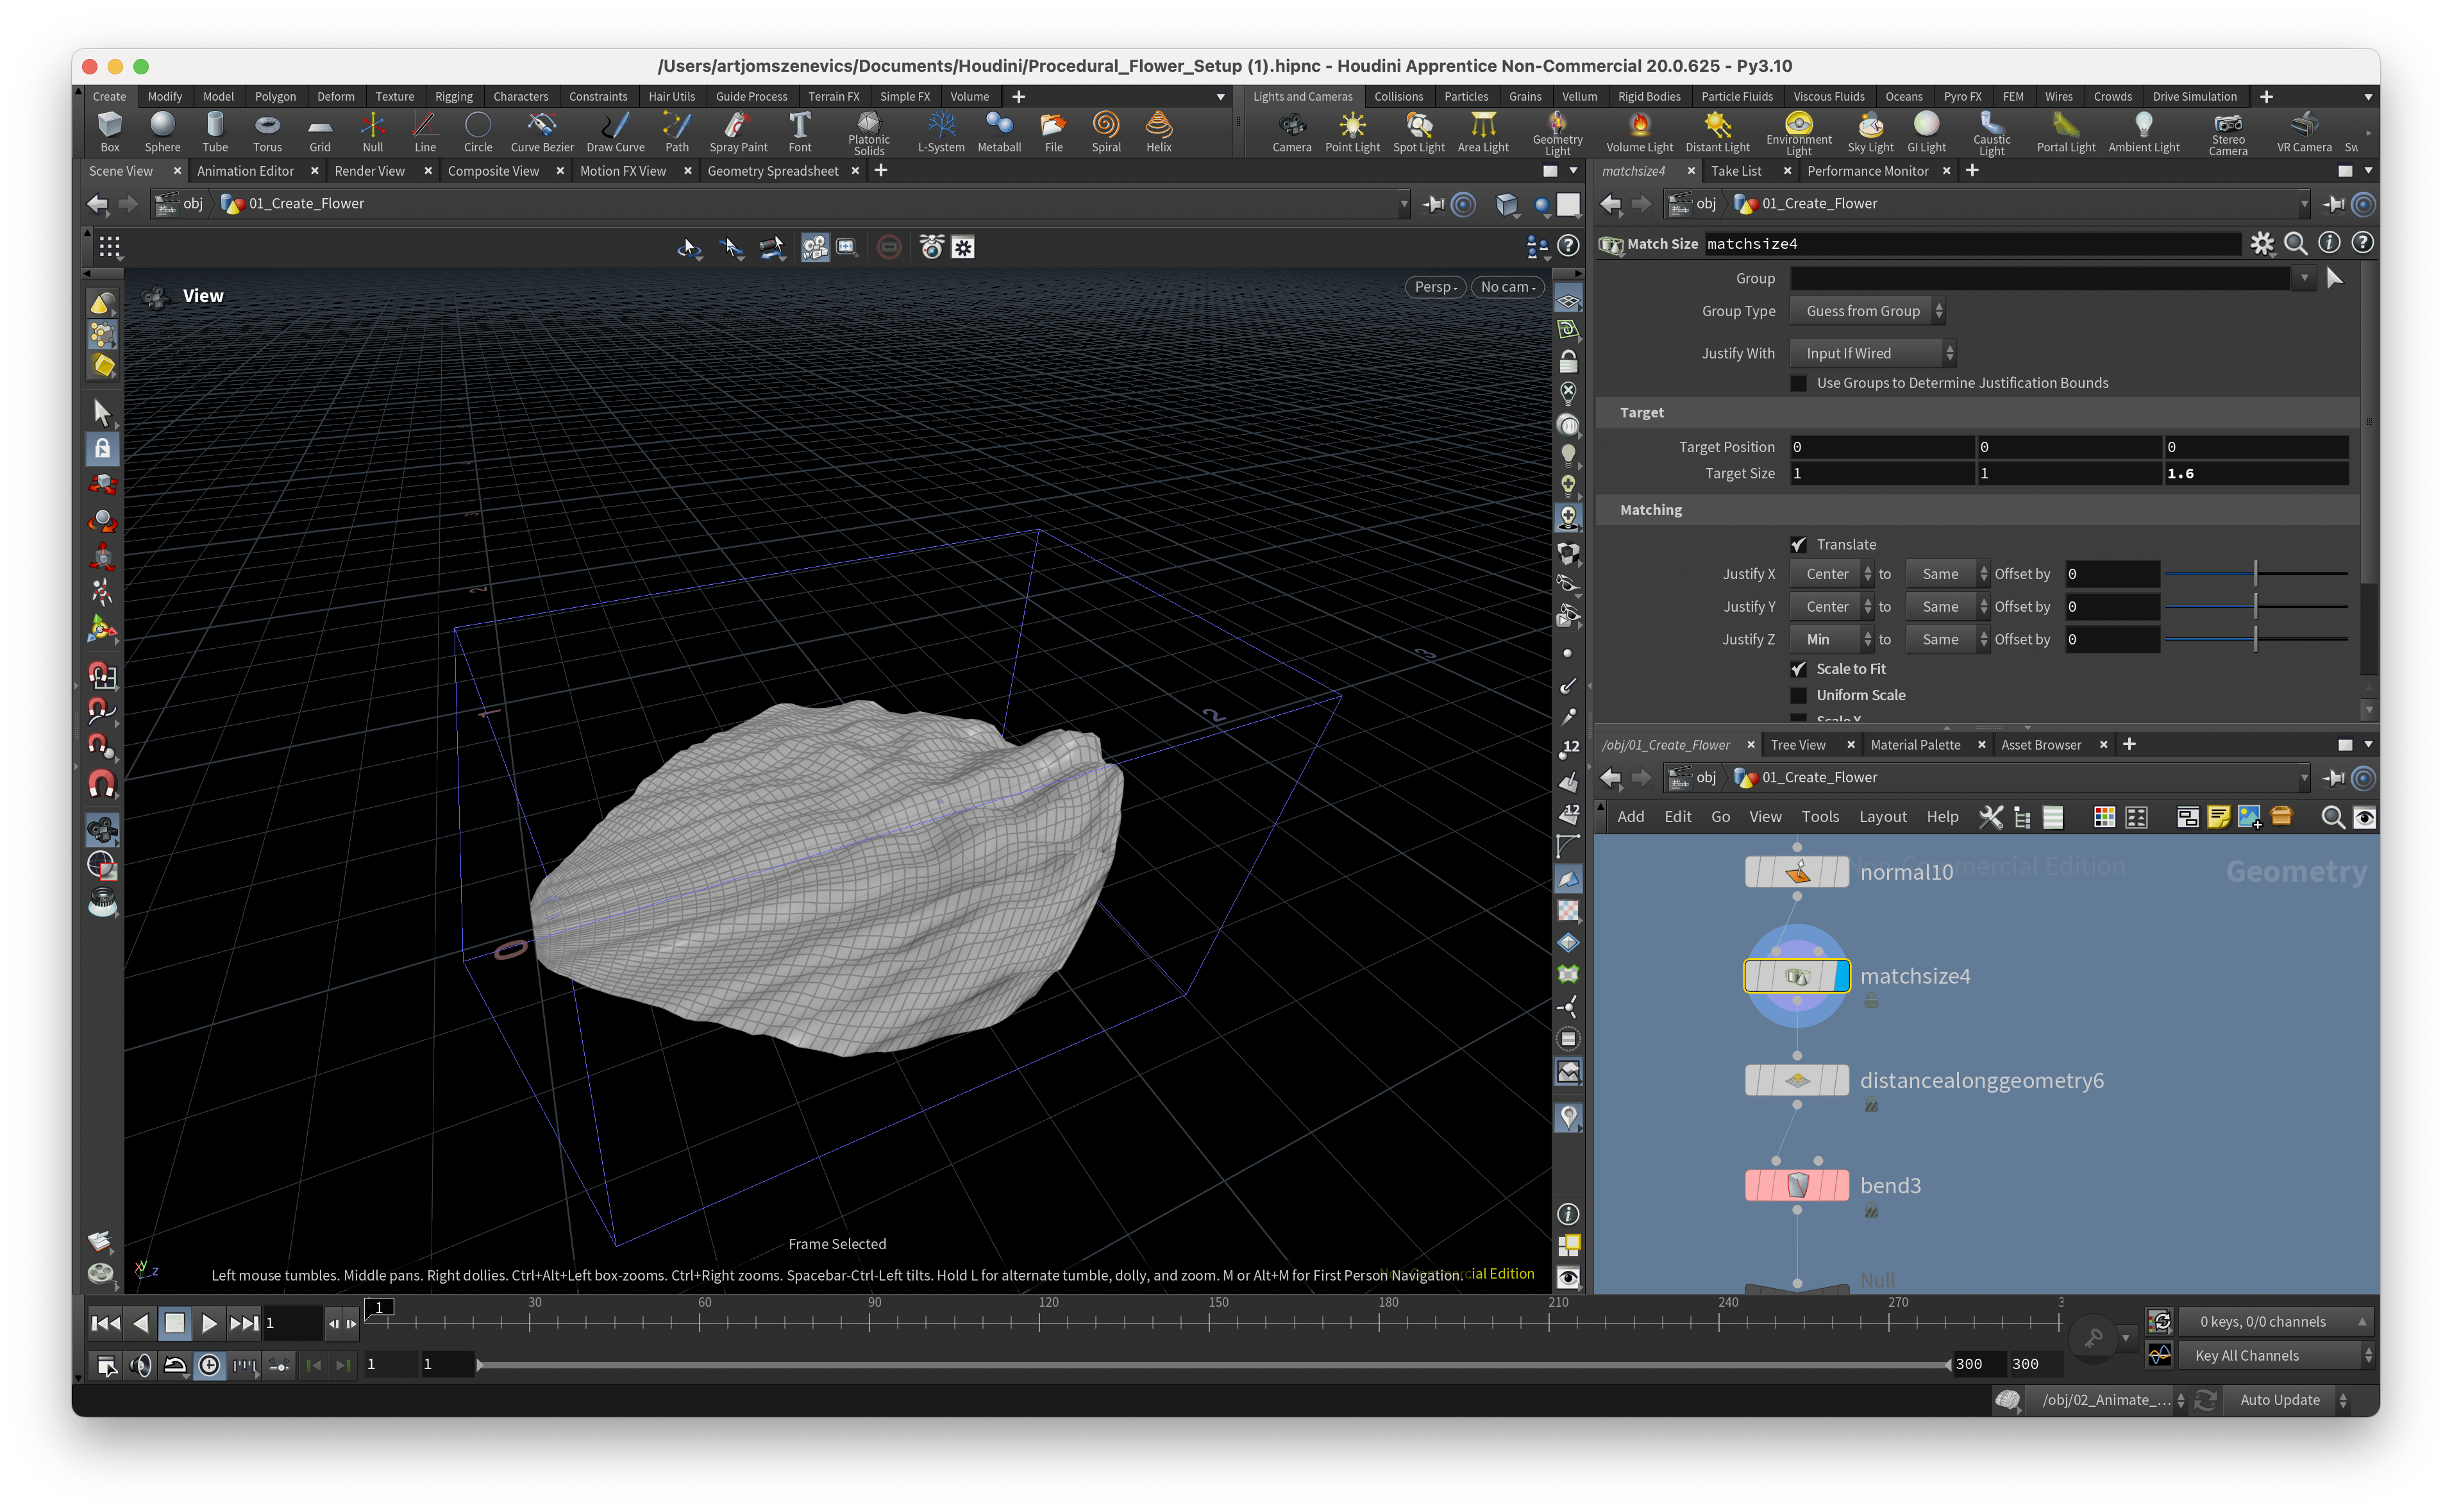Click the bend3 node in network
The height and width of the screenshot is (1512, 2452).
pos(1796,1185)
